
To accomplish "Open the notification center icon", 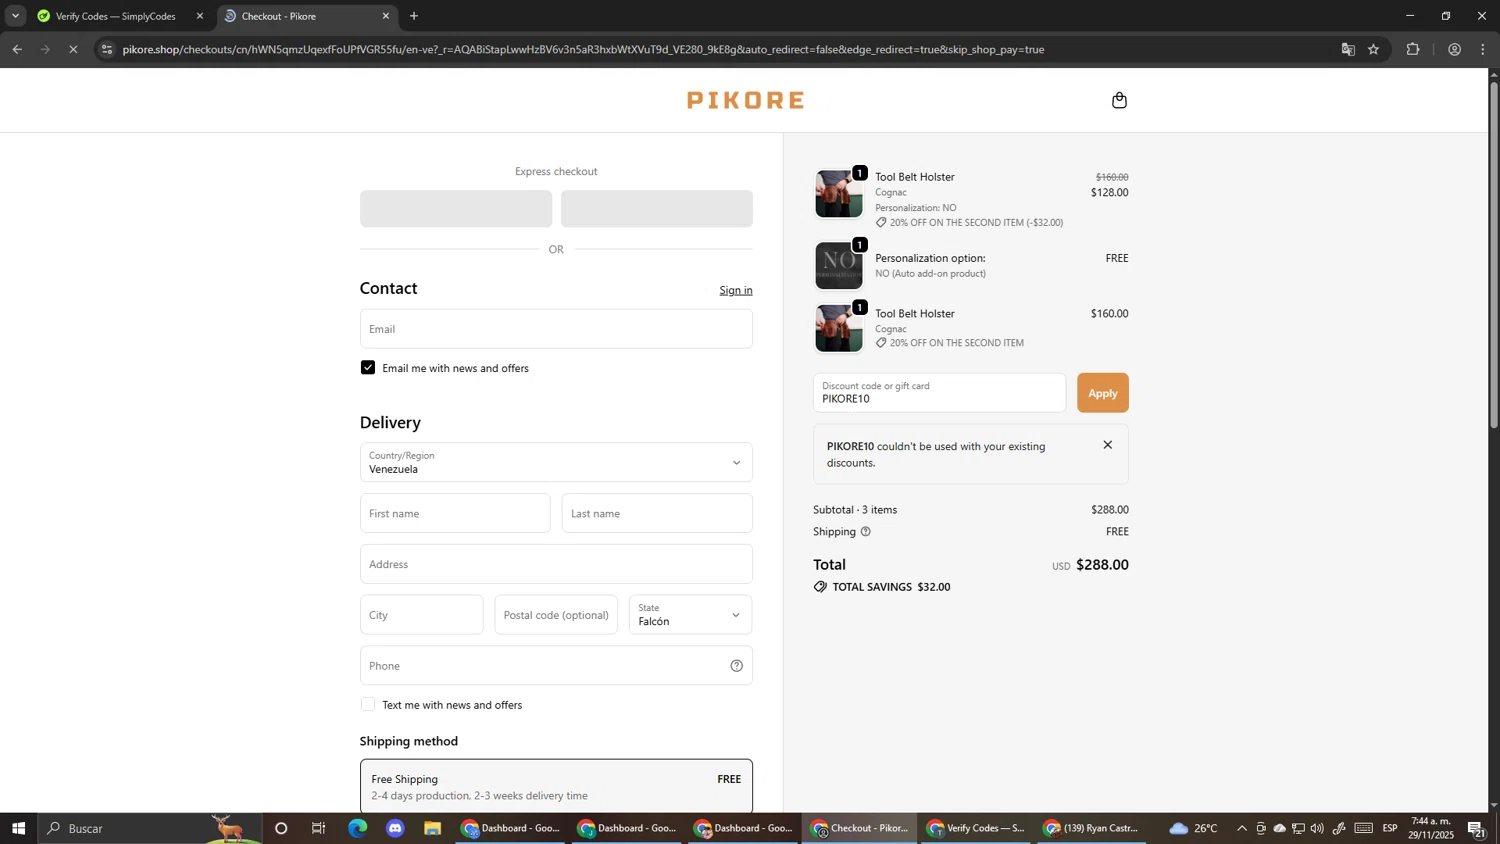I will [1477, 828].
